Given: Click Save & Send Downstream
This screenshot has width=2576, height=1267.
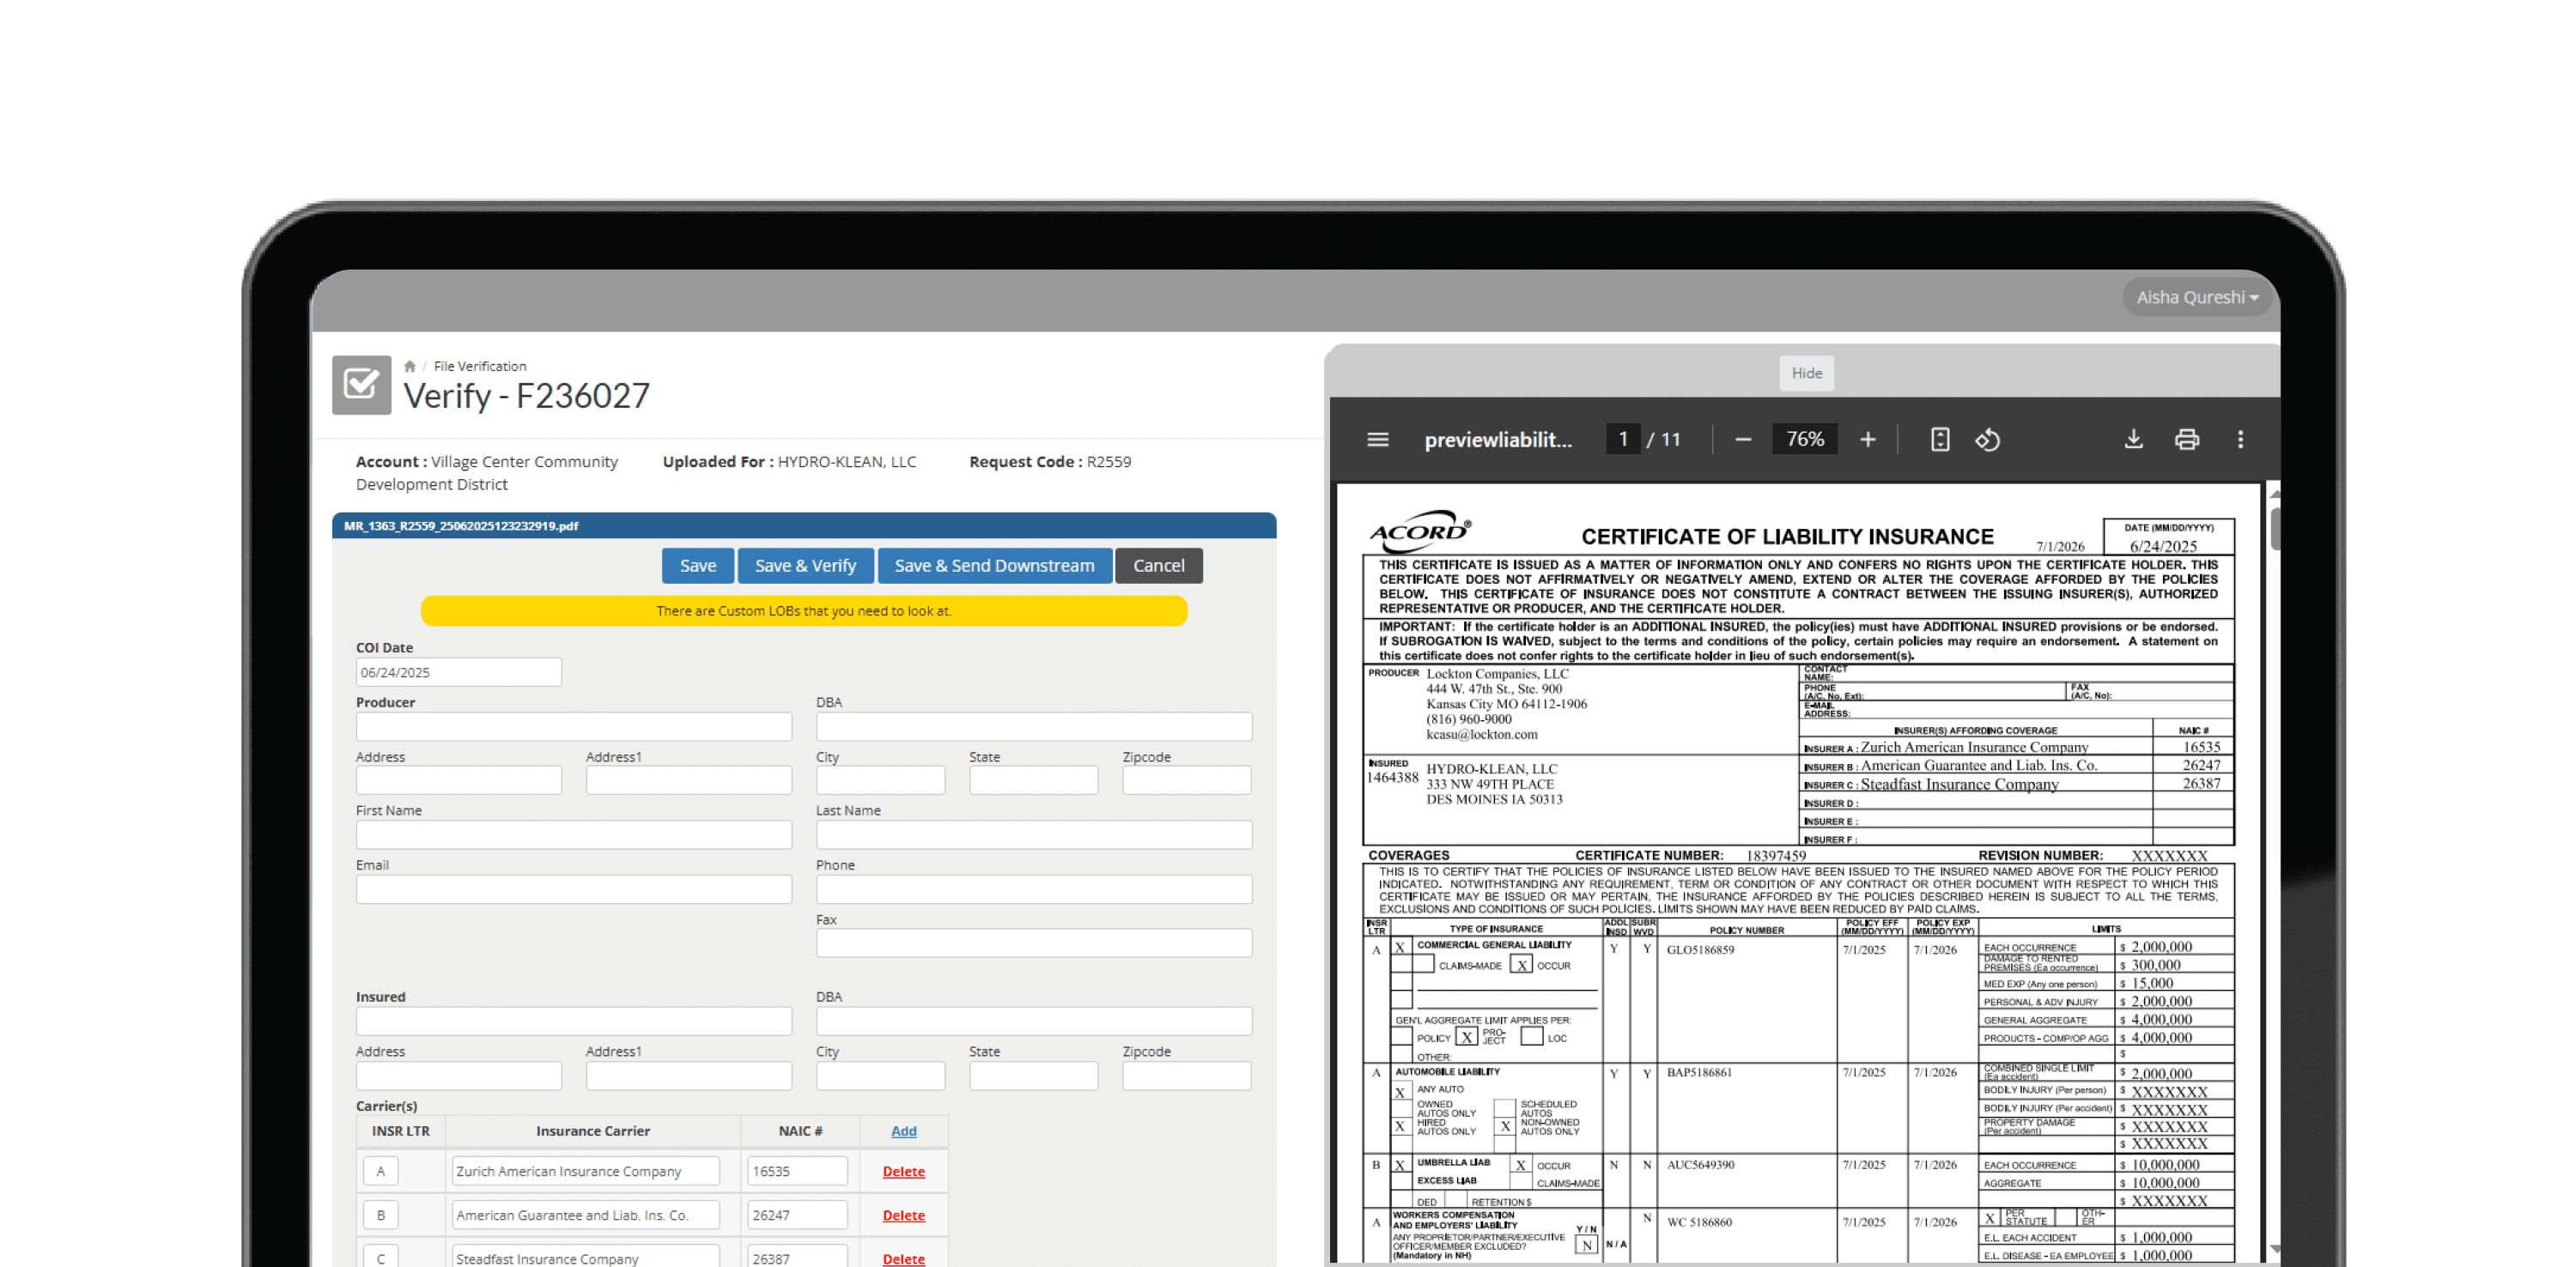Looking at the screenshot, I should click(993, 565).
